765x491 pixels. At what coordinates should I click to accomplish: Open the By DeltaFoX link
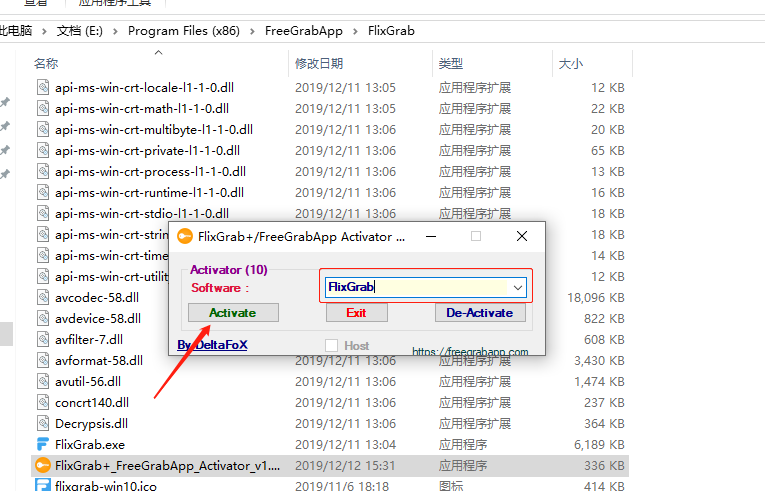[212, 345]
